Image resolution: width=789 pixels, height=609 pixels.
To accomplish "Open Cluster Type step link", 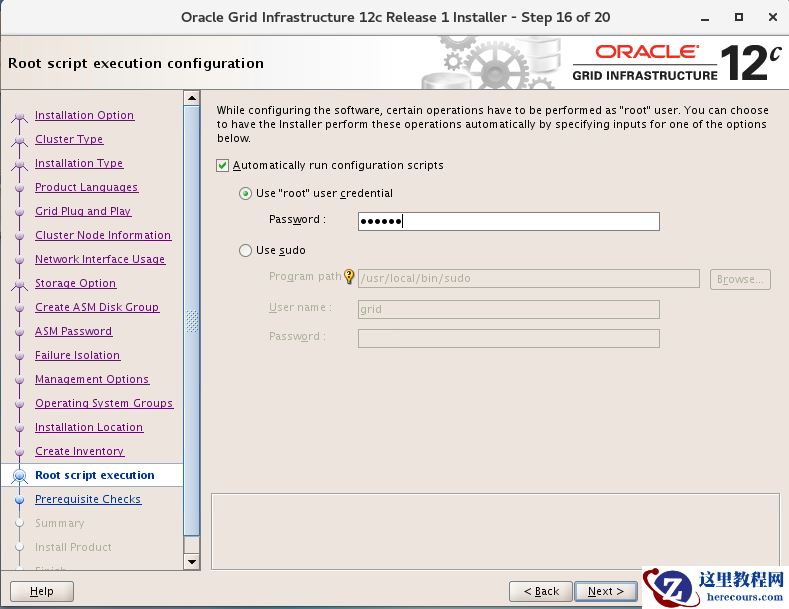I will click(x=69, y=139).
